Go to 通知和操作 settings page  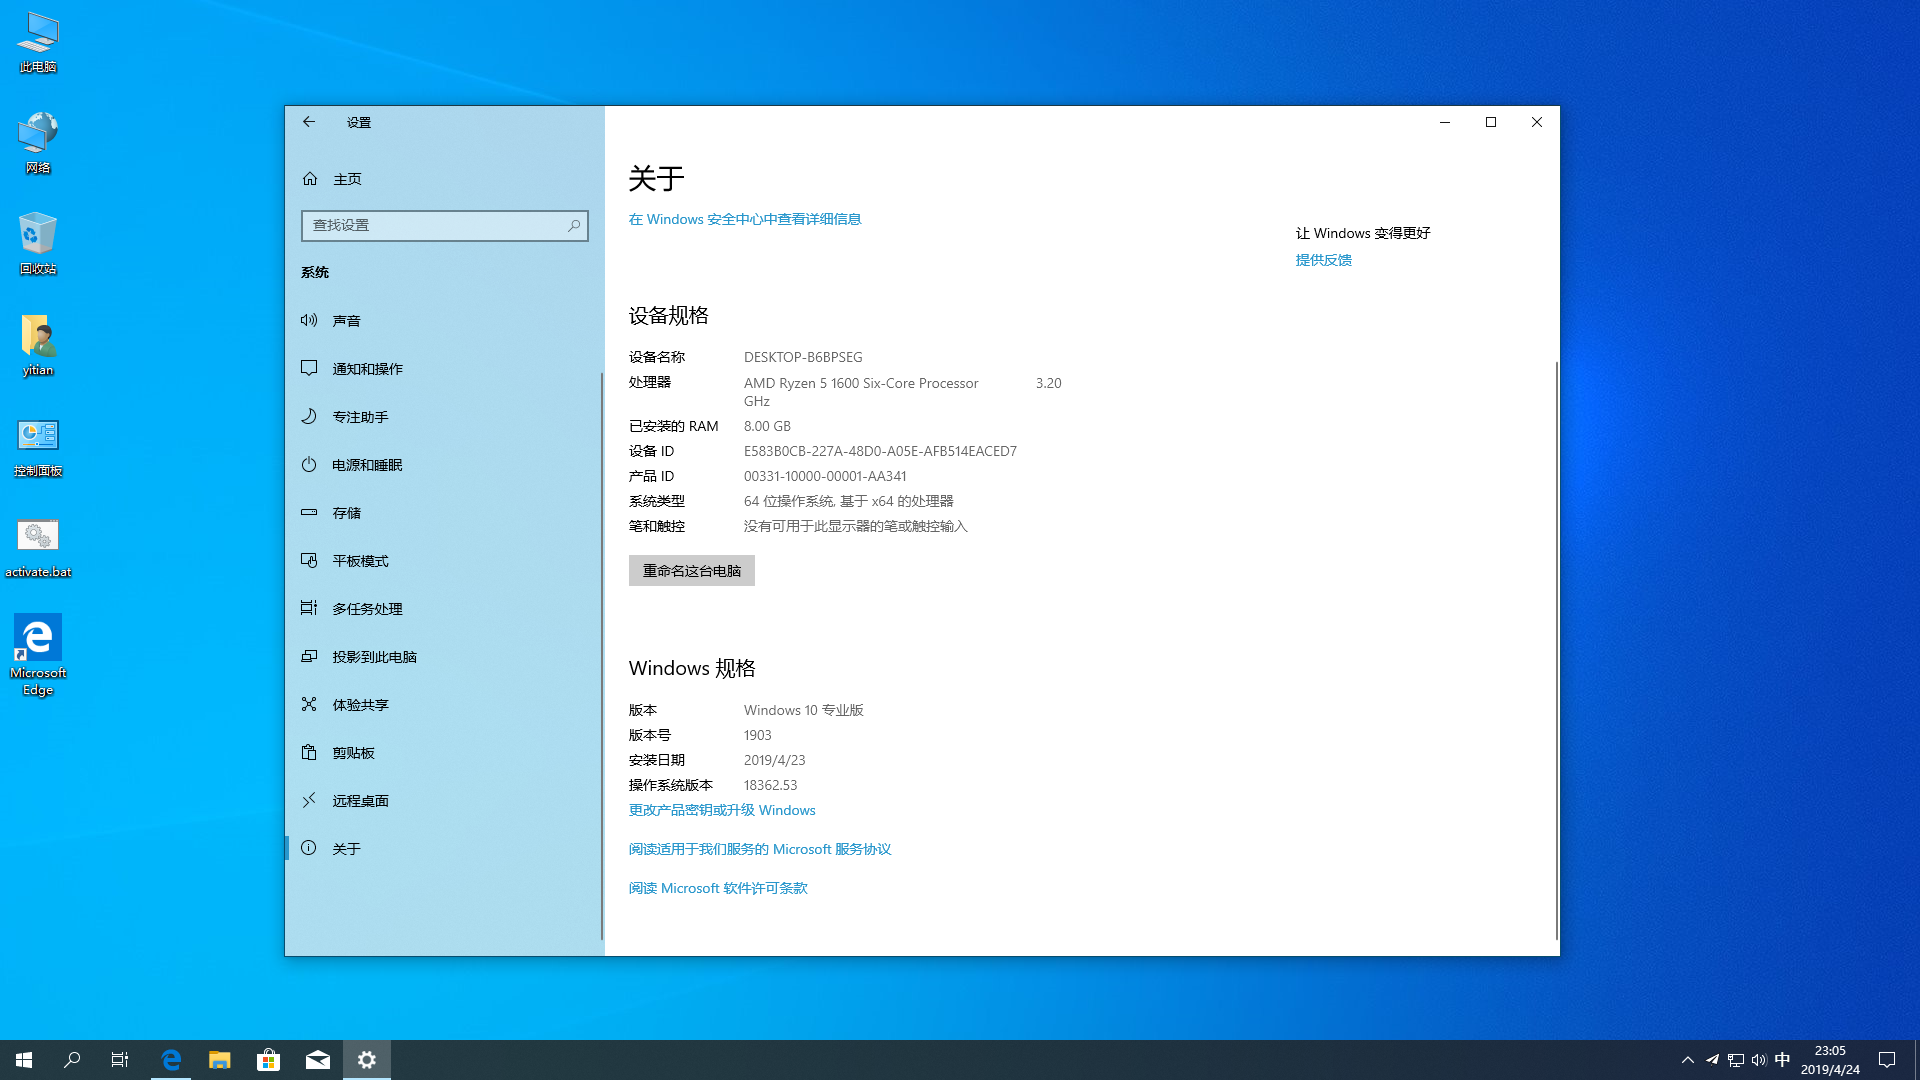point(444,368)
